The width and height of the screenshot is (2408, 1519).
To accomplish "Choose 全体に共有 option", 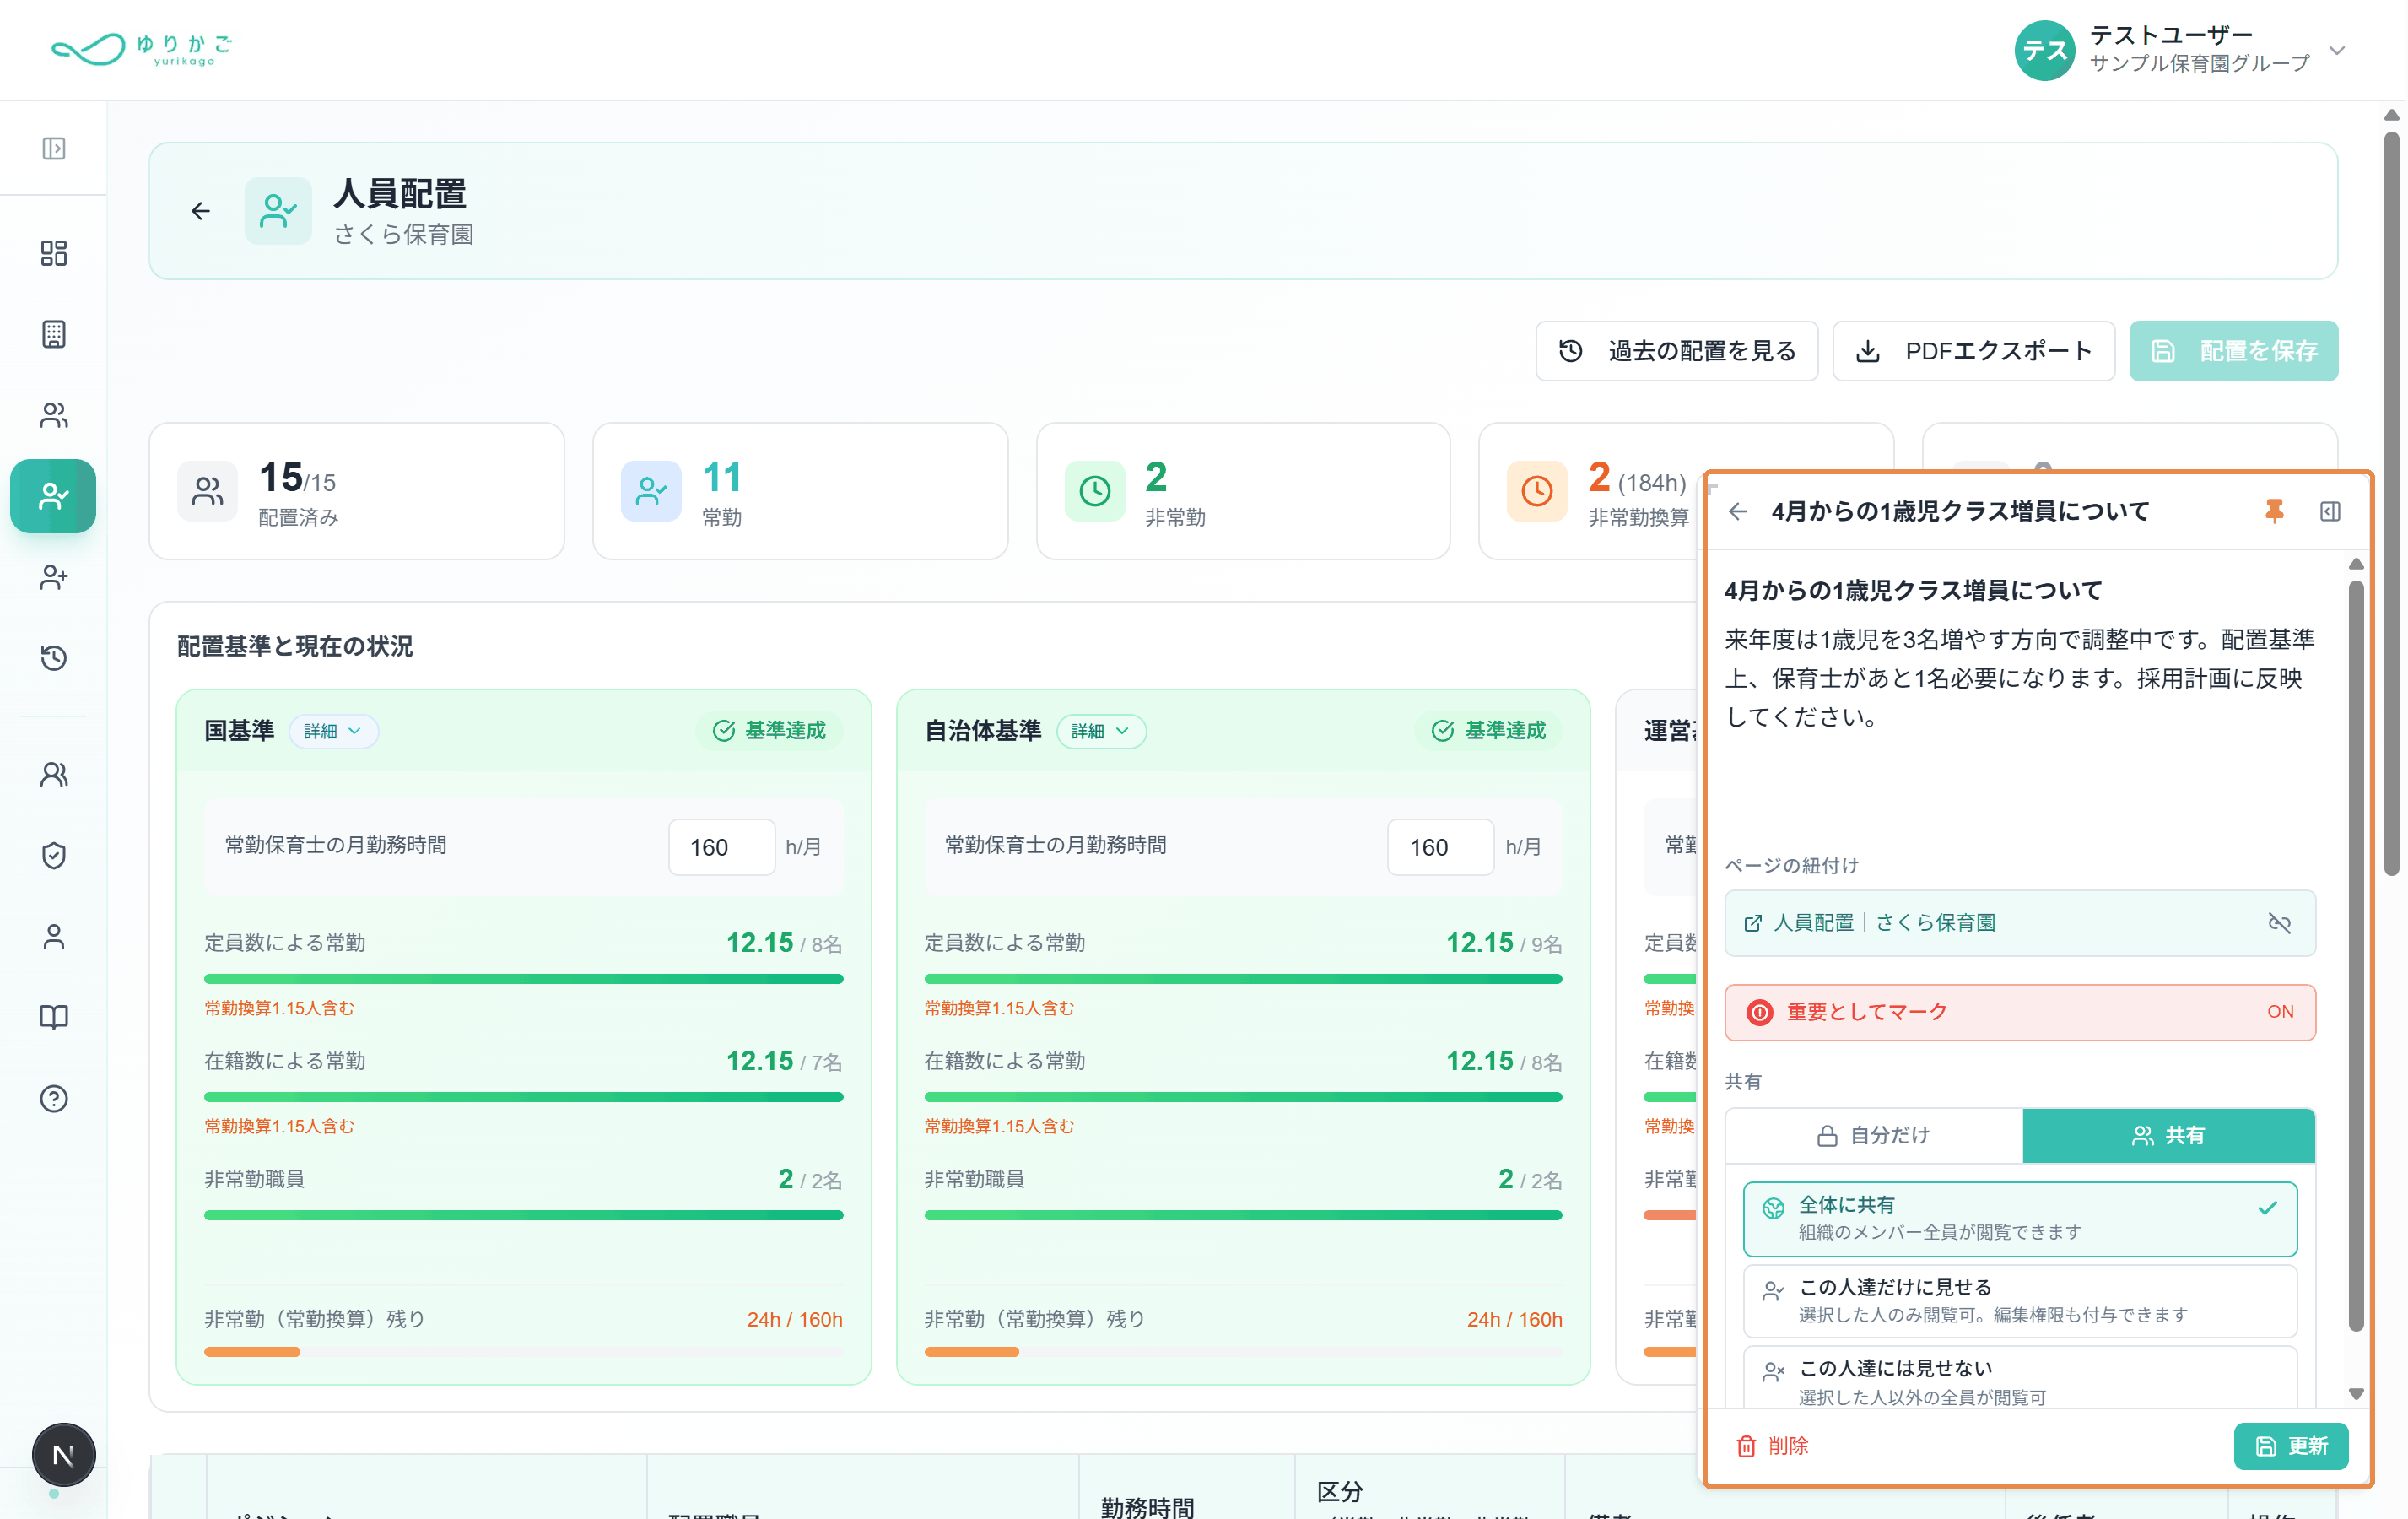I will click(x=2020, y=1219).
